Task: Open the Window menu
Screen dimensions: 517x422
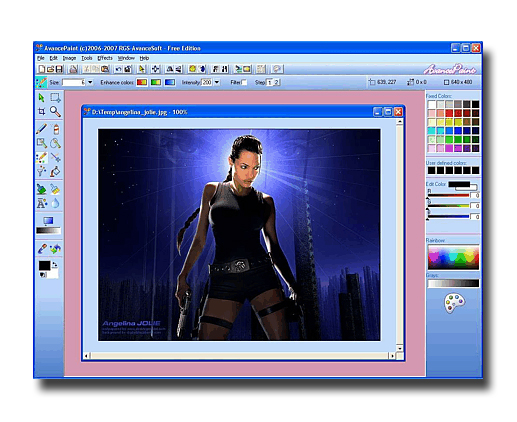Action: 126,58
